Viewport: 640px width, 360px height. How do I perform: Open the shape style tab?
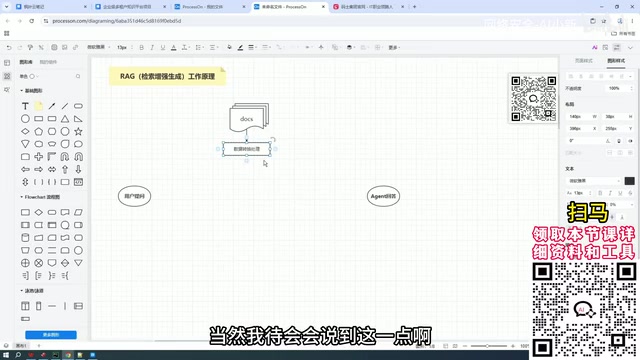[x=616, y=61]
